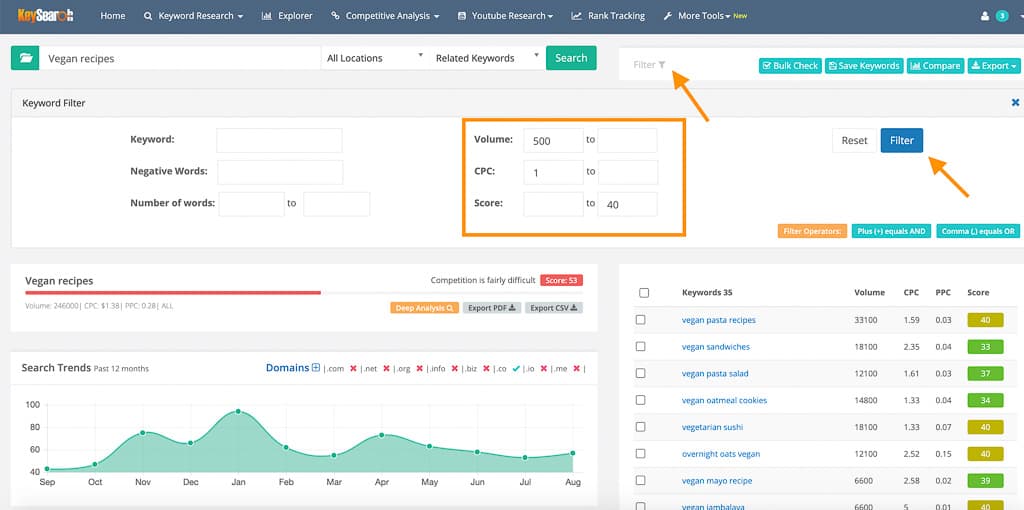Open the Export dropdown button

pos(994,65)
